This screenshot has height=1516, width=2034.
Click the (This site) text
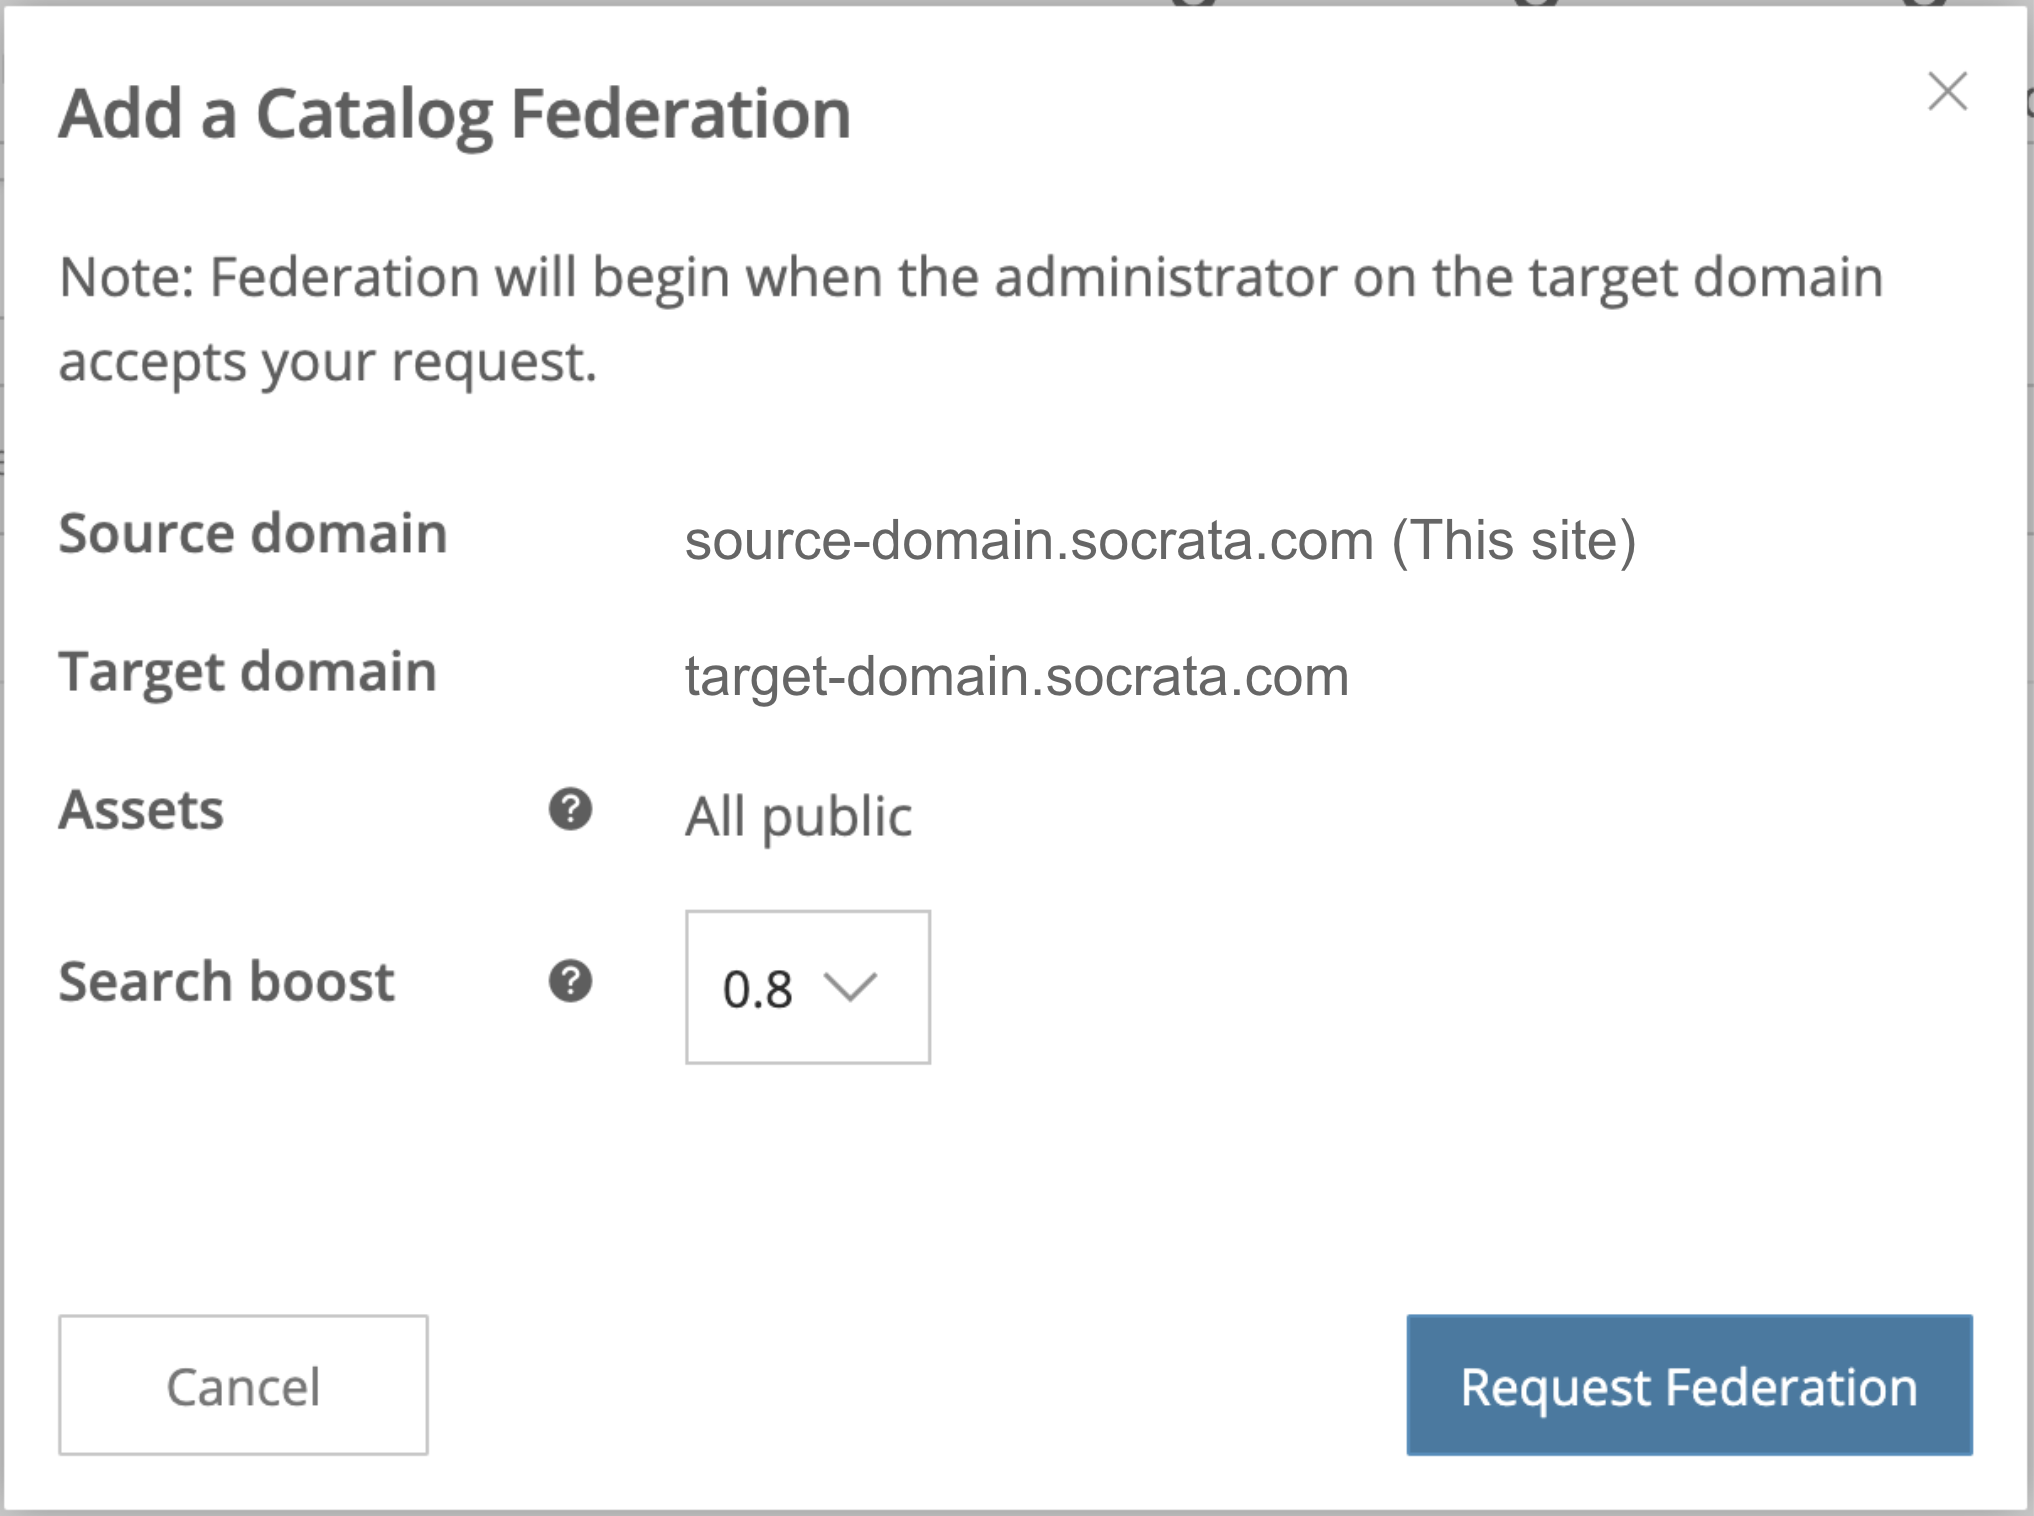point(1514,541)
